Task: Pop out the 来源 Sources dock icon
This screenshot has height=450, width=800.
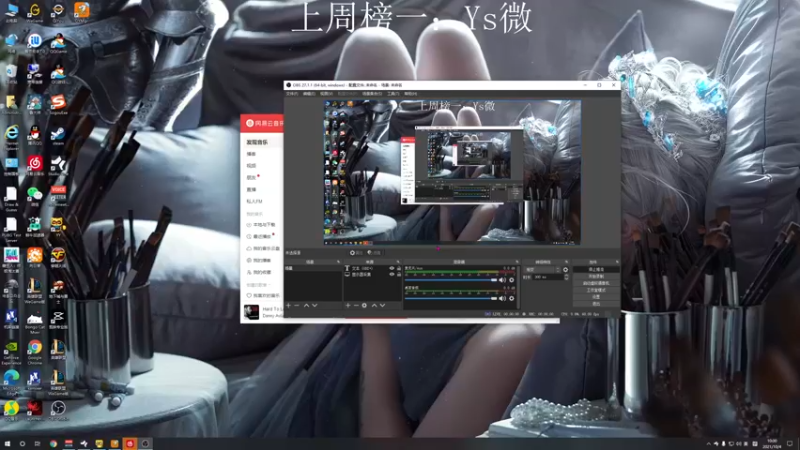Action: coord(398,261)
